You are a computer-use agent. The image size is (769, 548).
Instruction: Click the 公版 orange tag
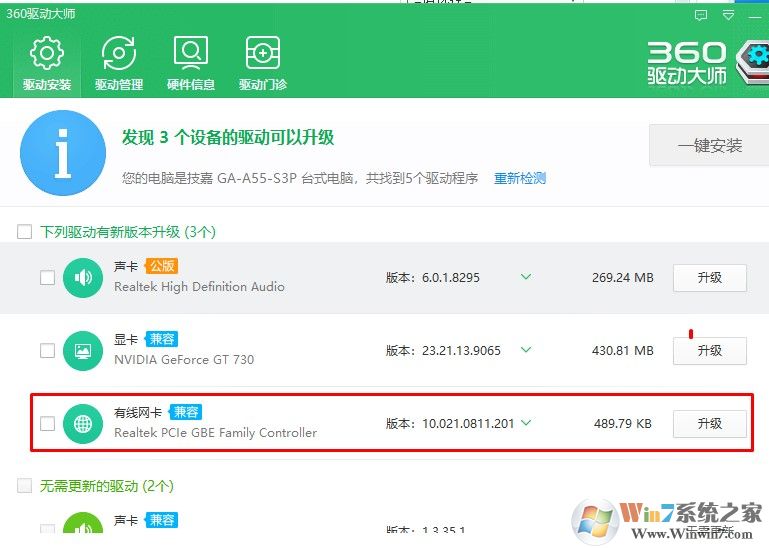click(x=162, y=266)
